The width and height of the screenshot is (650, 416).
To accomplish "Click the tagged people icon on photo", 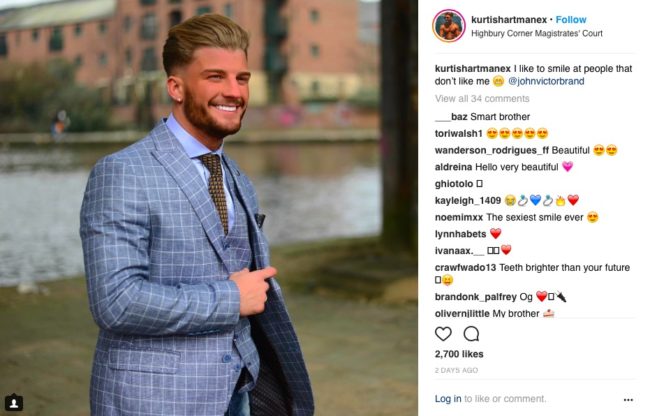I will [x=14, y=403].
